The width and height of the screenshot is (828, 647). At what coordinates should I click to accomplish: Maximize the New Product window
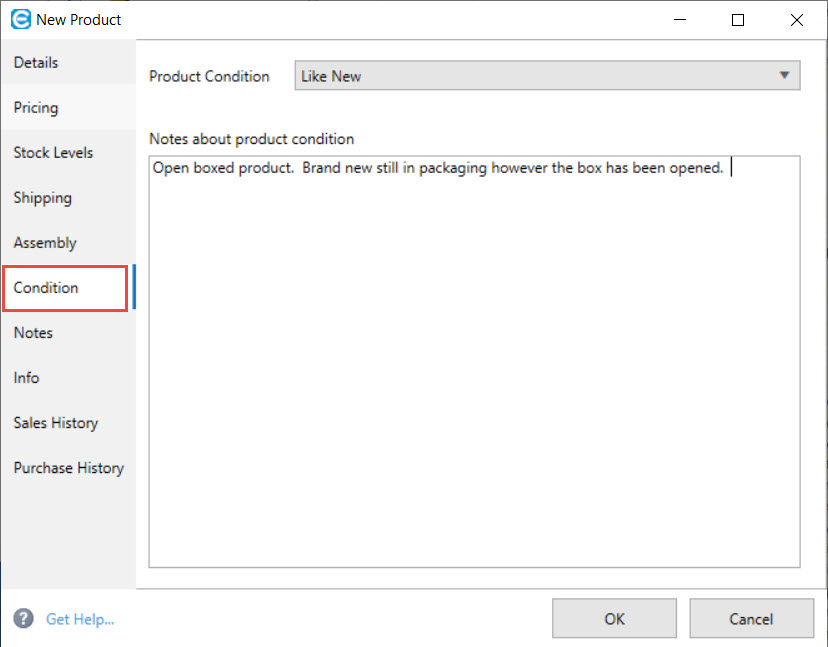[x=738, y=19]
